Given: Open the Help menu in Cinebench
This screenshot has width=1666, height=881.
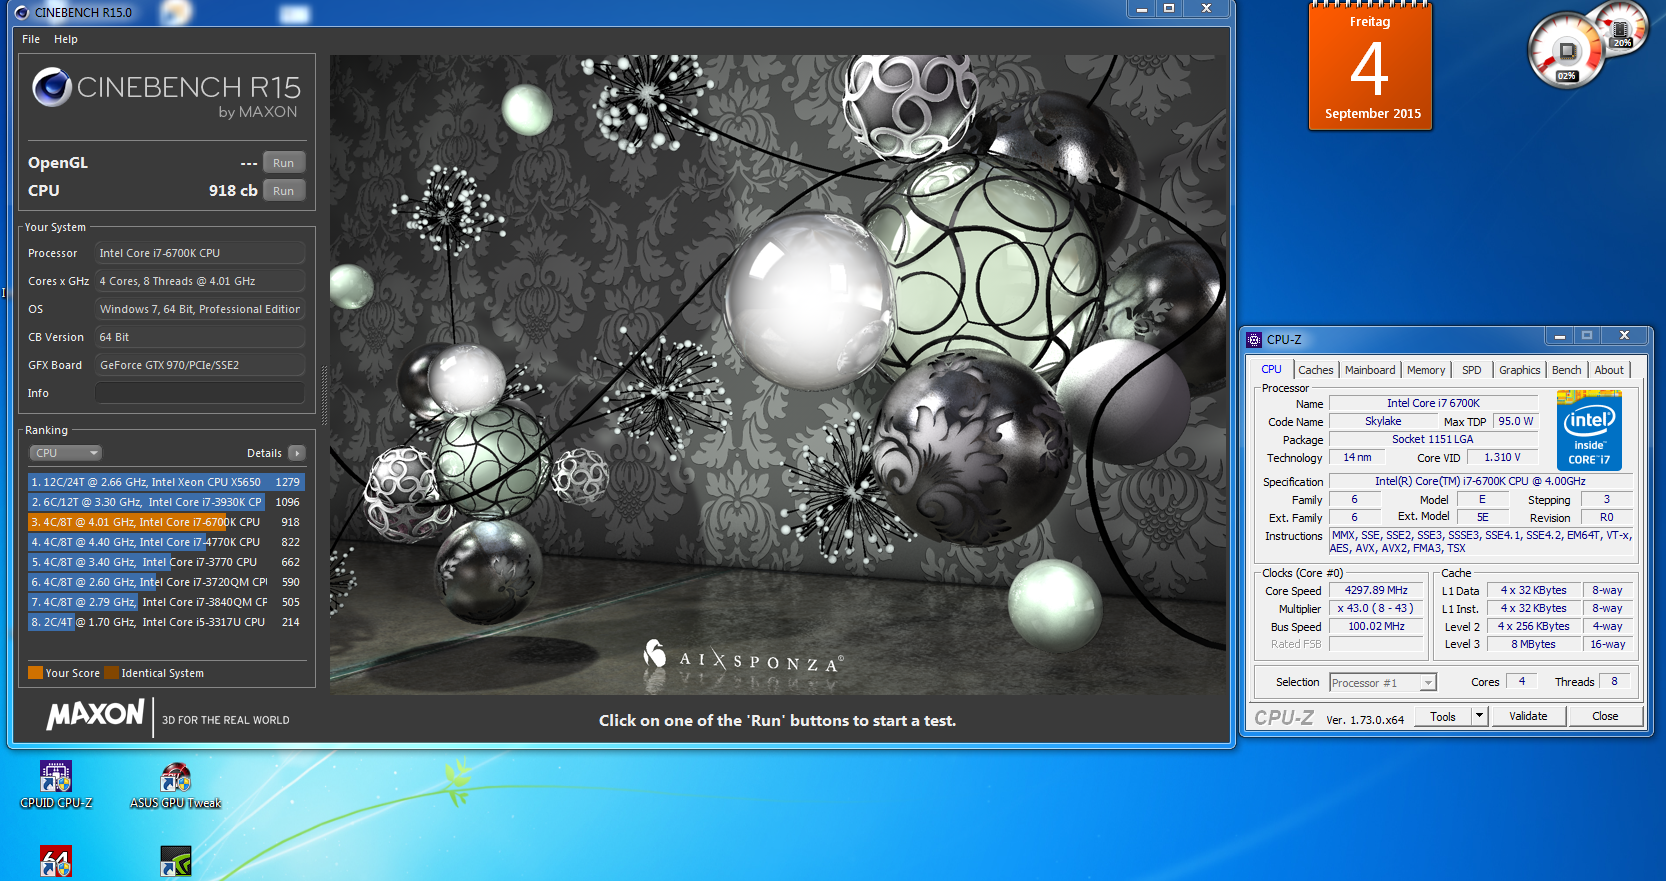Looking at the screenshot, I should pos(66,39).
